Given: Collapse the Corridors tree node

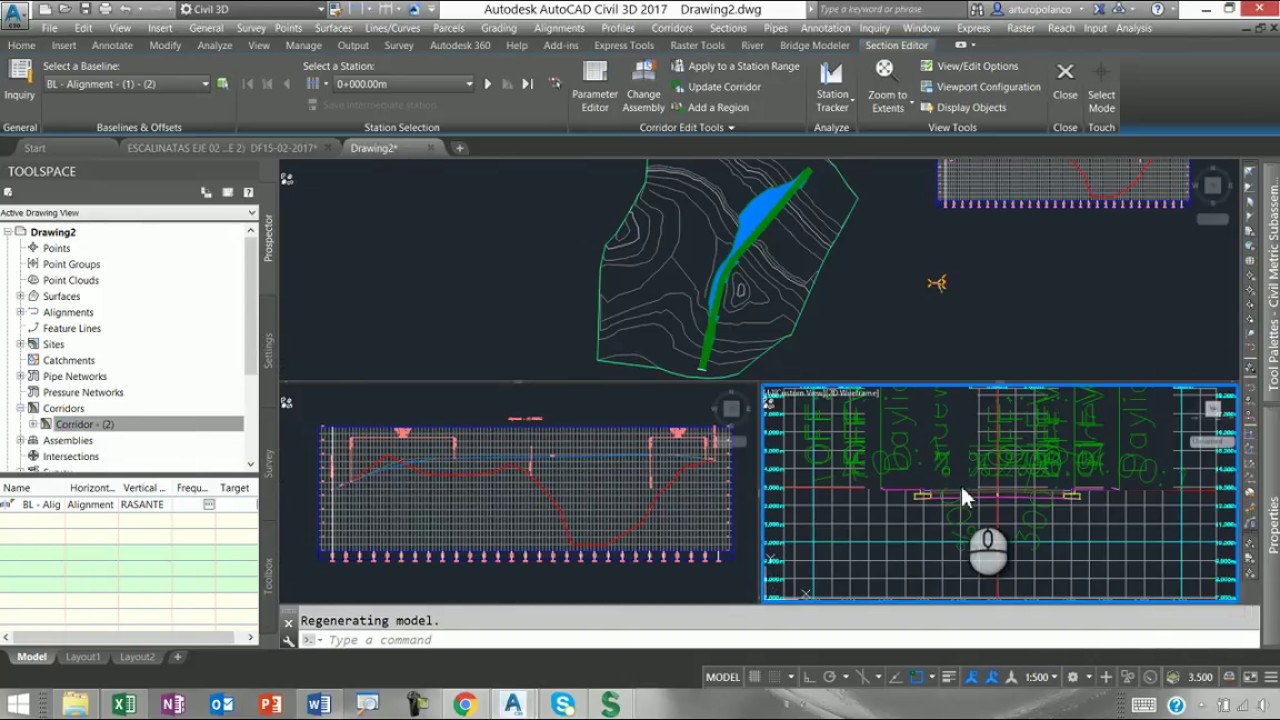Looking at the screenshot, I should click(x=20, y=408).
